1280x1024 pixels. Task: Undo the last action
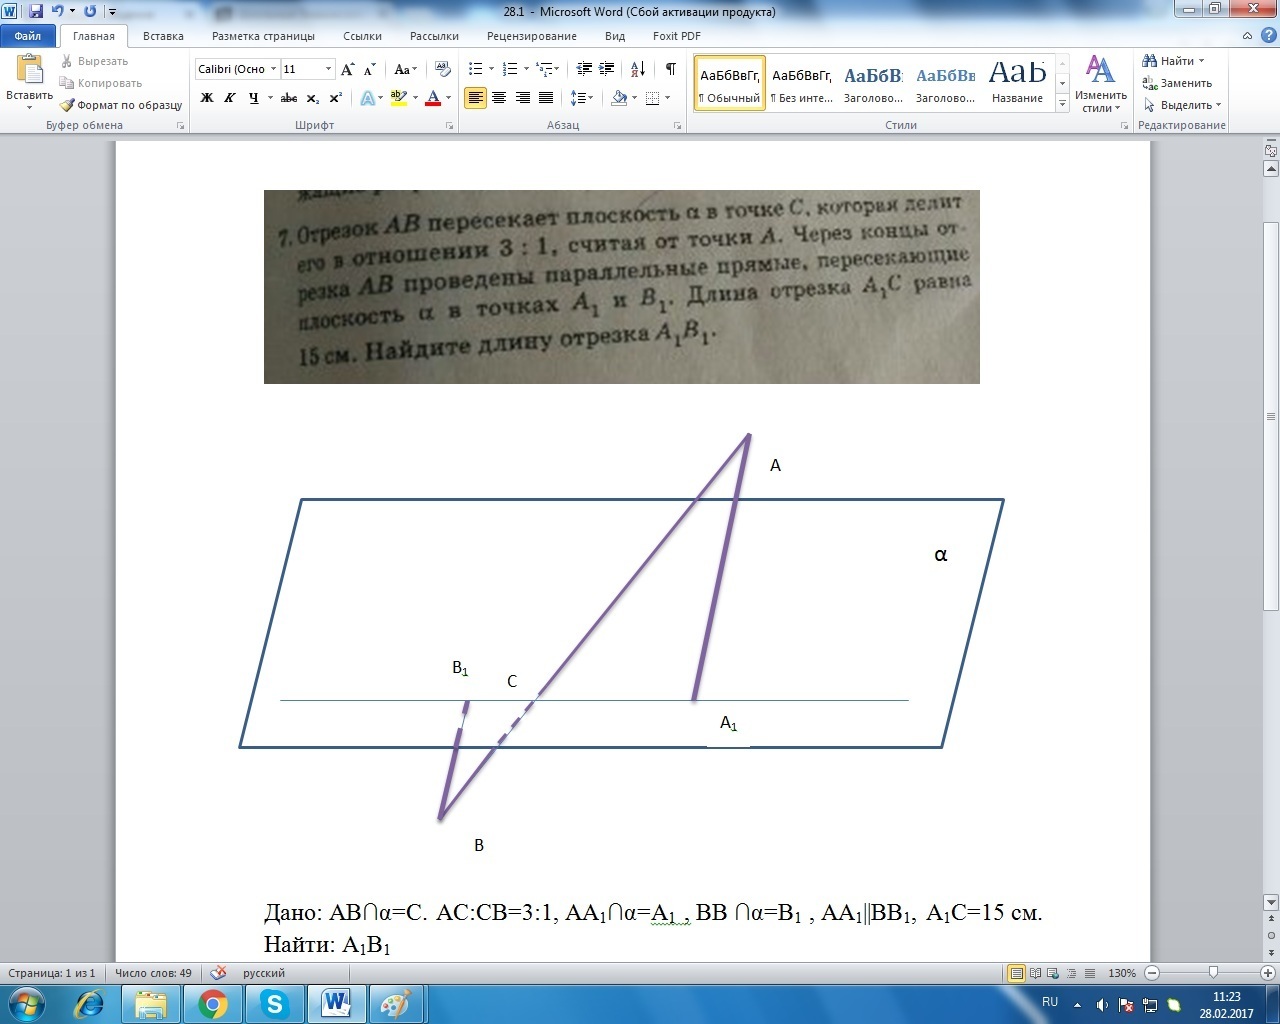click(57, 11)
